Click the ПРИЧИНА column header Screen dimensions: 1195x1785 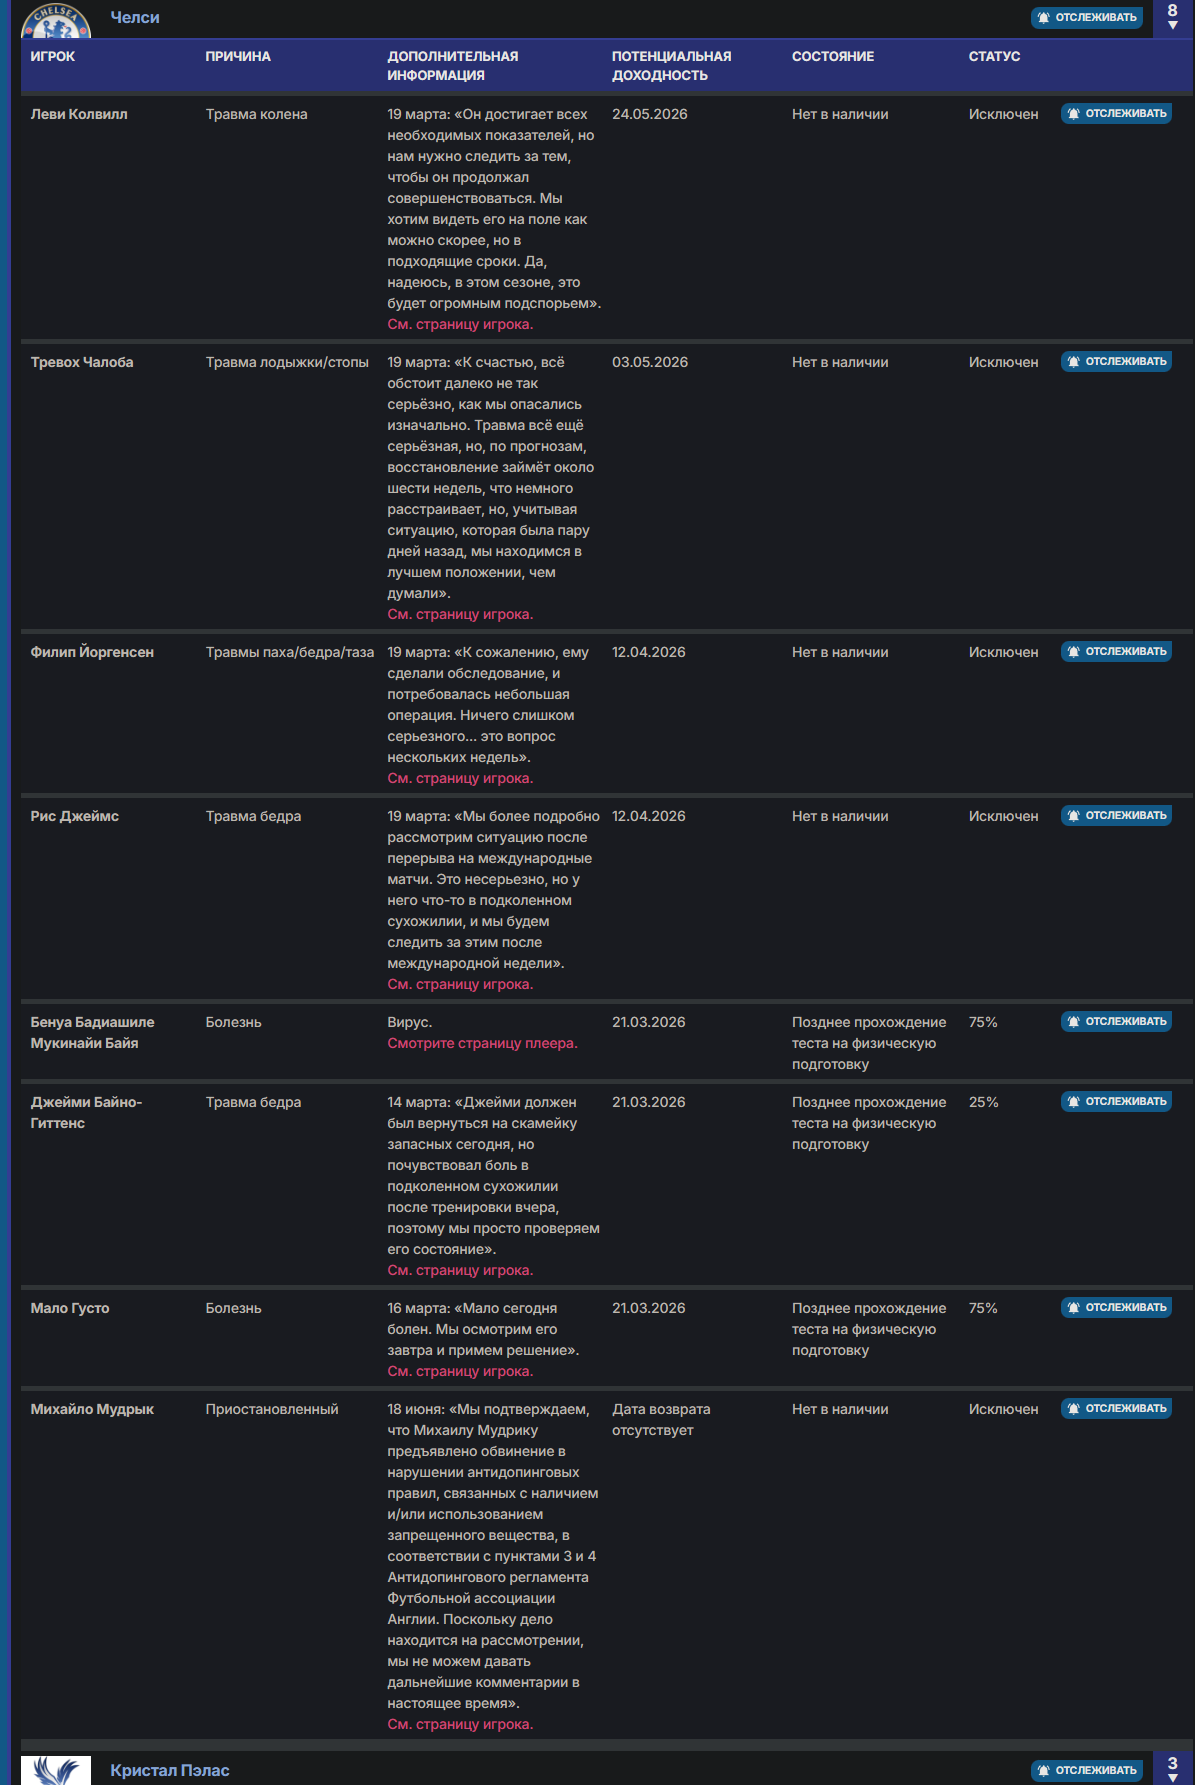pos(238,56)
